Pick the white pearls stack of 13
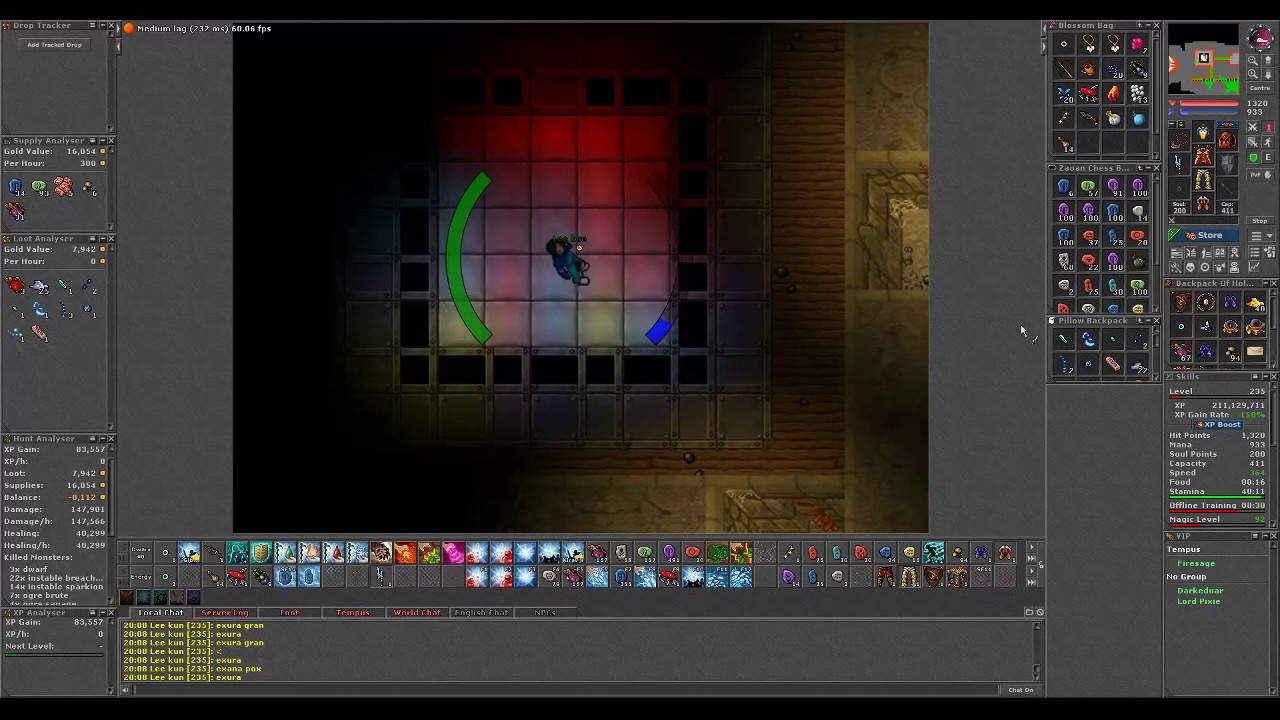 tap(1138, 93)
